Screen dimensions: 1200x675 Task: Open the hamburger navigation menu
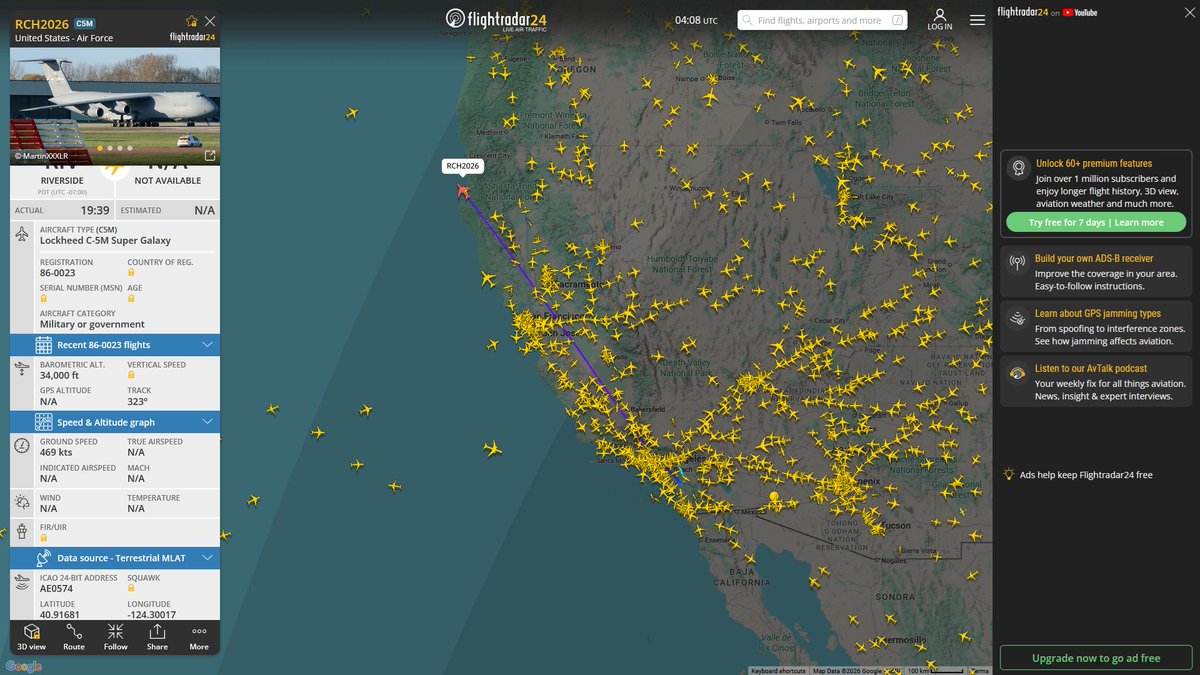tap(977, 20)
